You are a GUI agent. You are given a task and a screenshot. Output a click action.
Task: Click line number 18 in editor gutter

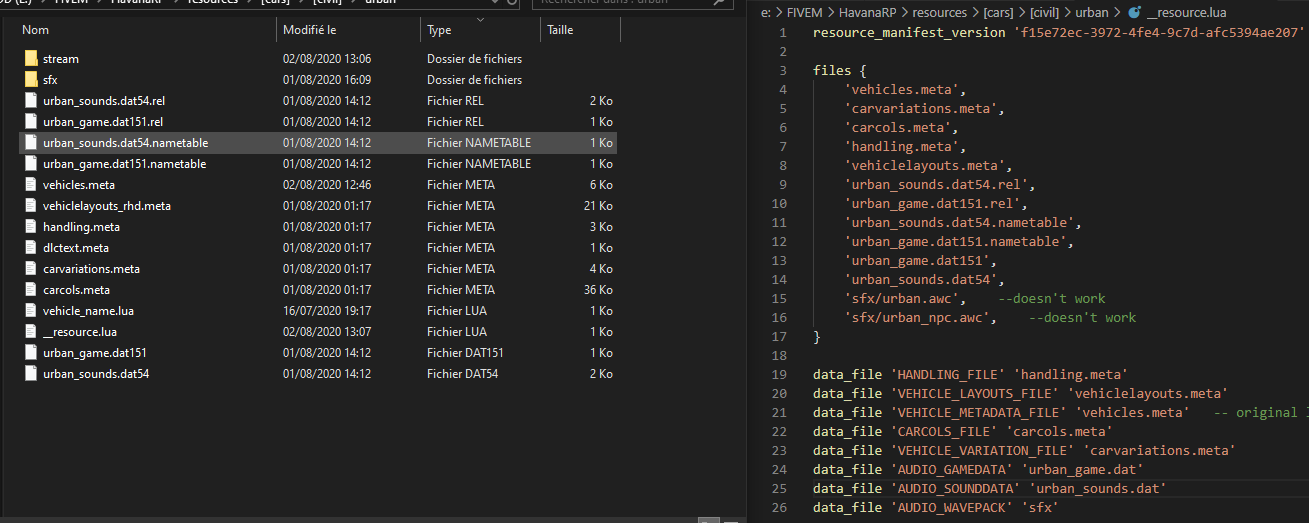[780, 355]
